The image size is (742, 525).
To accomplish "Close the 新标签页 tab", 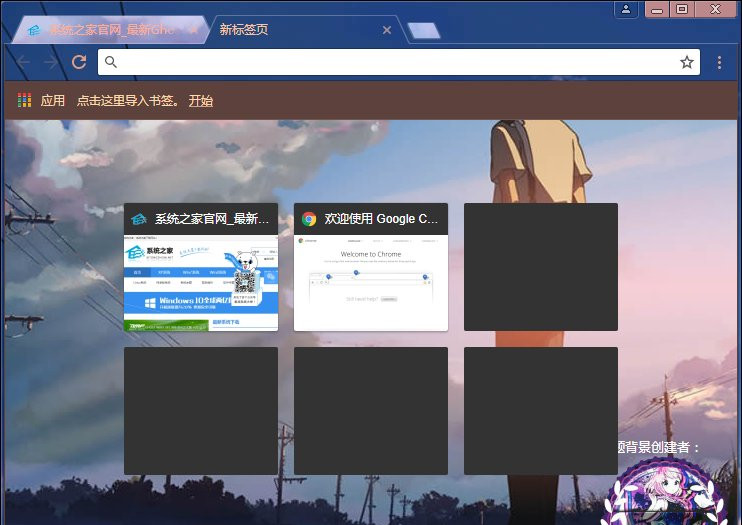I will pos(387,30).
